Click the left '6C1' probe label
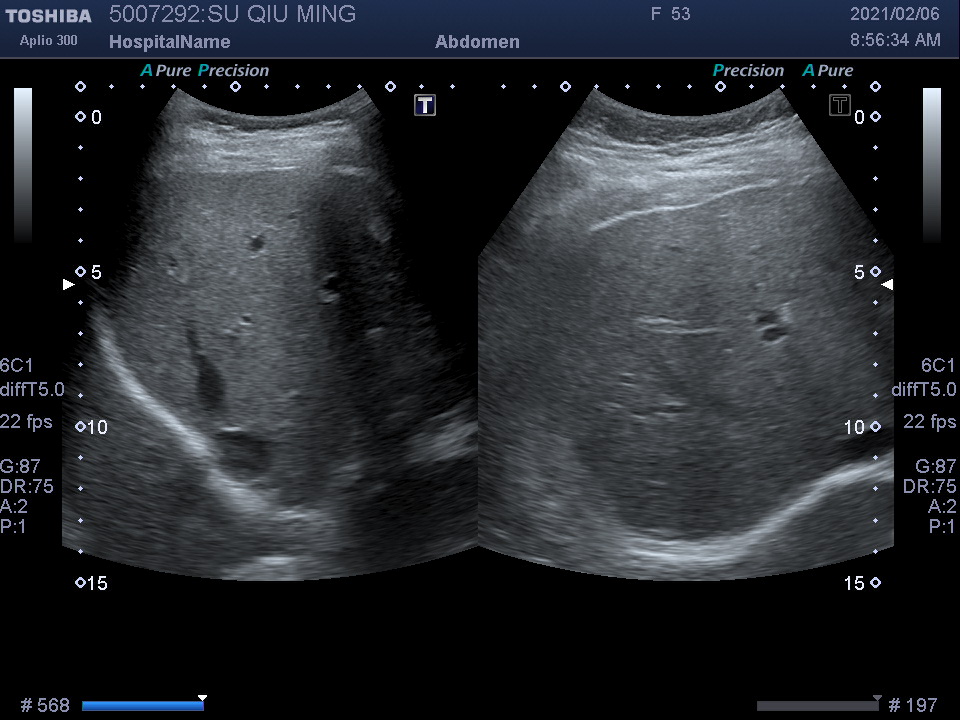 coord(17,366)
